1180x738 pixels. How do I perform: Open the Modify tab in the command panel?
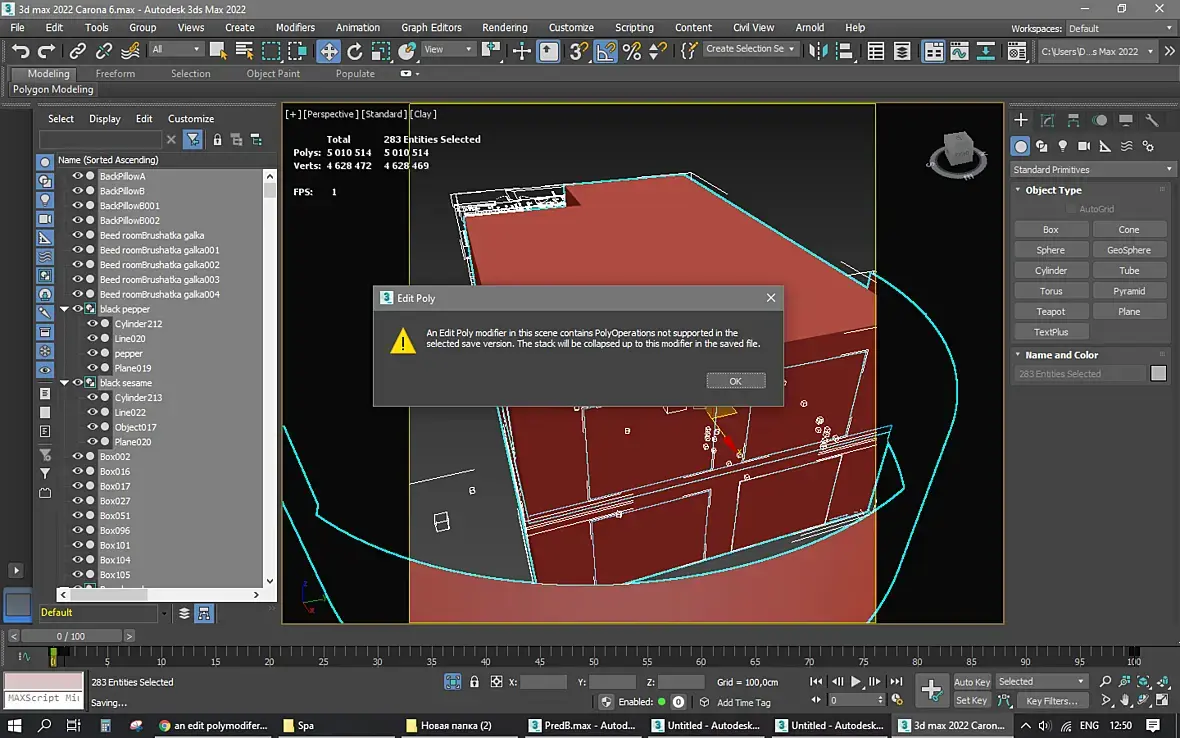[x=1047, y=120]
